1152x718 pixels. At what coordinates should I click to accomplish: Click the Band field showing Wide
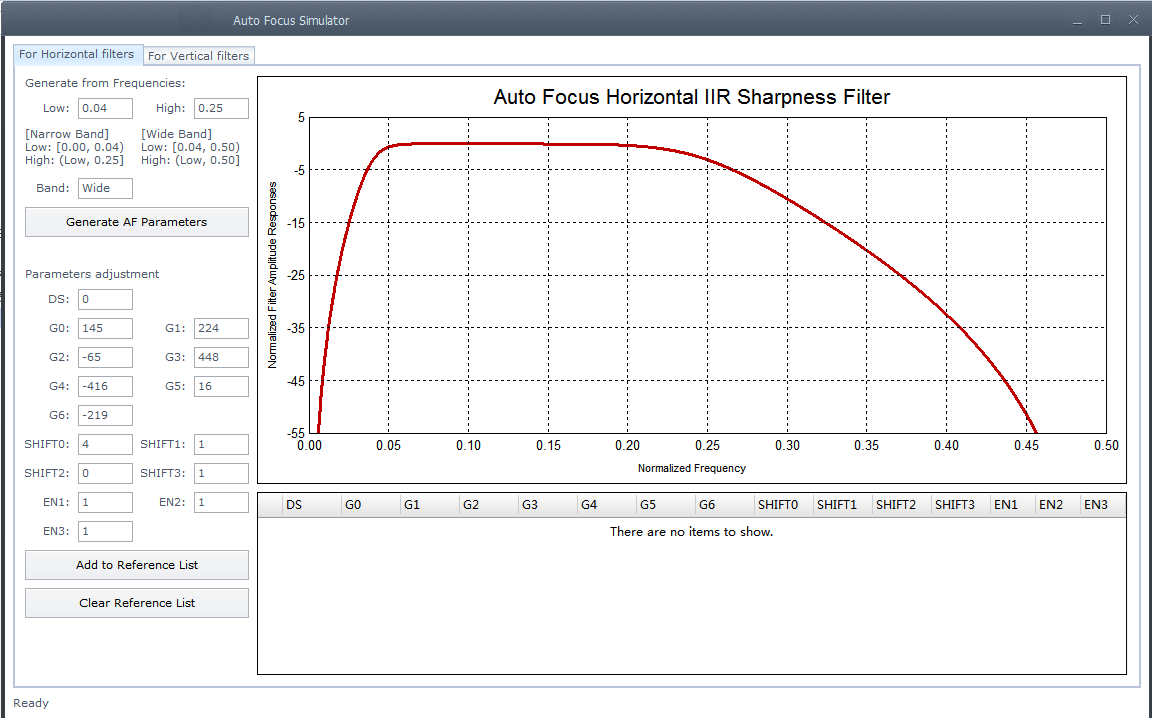pos(106,188)
